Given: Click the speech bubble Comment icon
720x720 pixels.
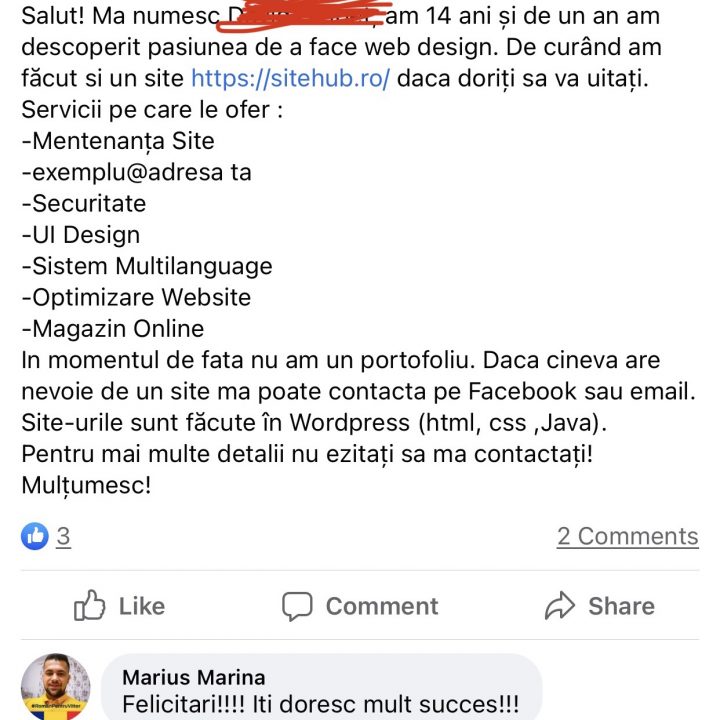Looking at the screenshot, I should coord(297,606).
